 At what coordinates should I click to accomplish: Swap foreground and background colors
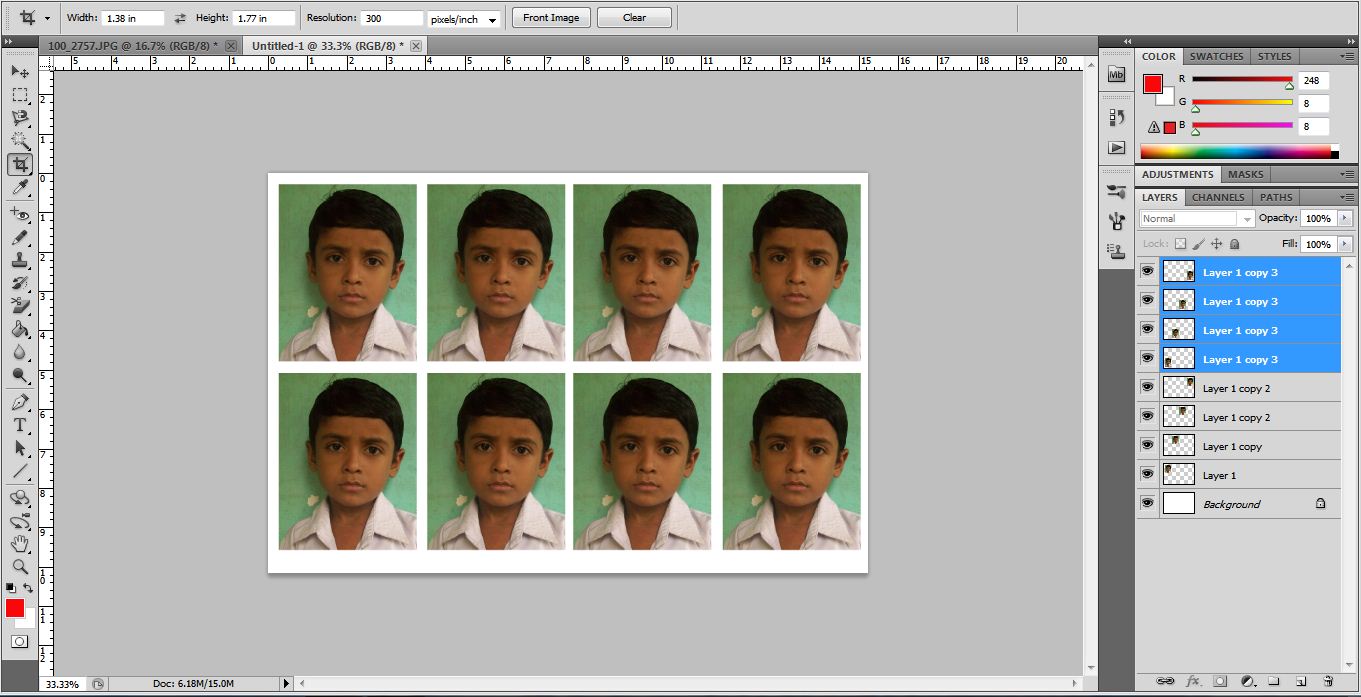coord(28,588)
